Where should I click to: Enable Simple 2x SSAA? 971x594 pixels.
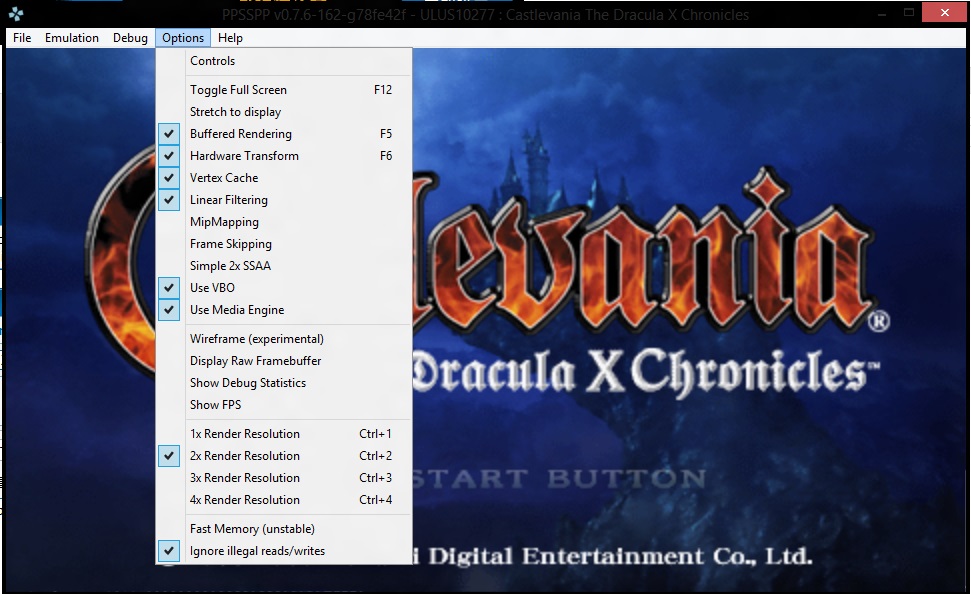(284, 266)
